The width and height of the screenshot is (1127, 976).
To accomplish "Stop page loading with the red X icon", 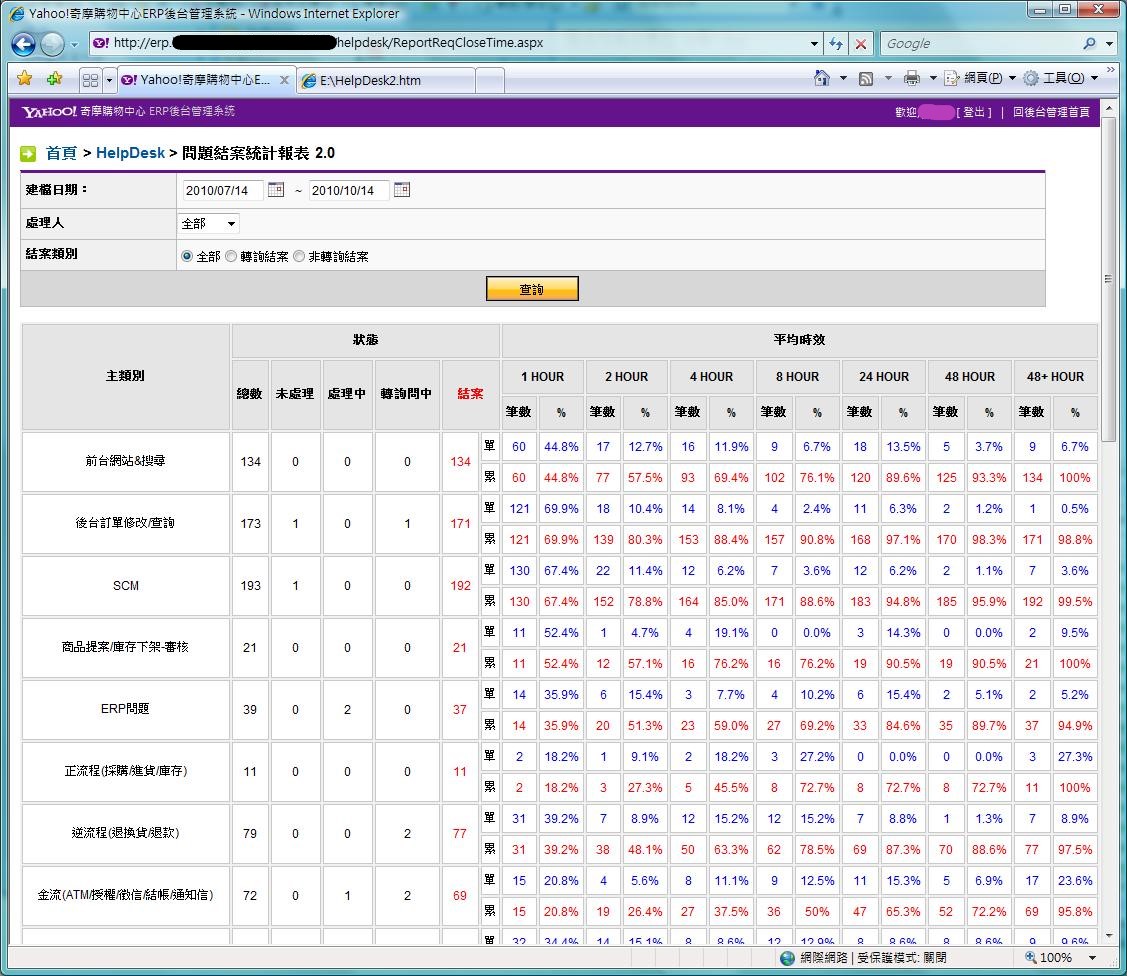I will tap(860, 44).
